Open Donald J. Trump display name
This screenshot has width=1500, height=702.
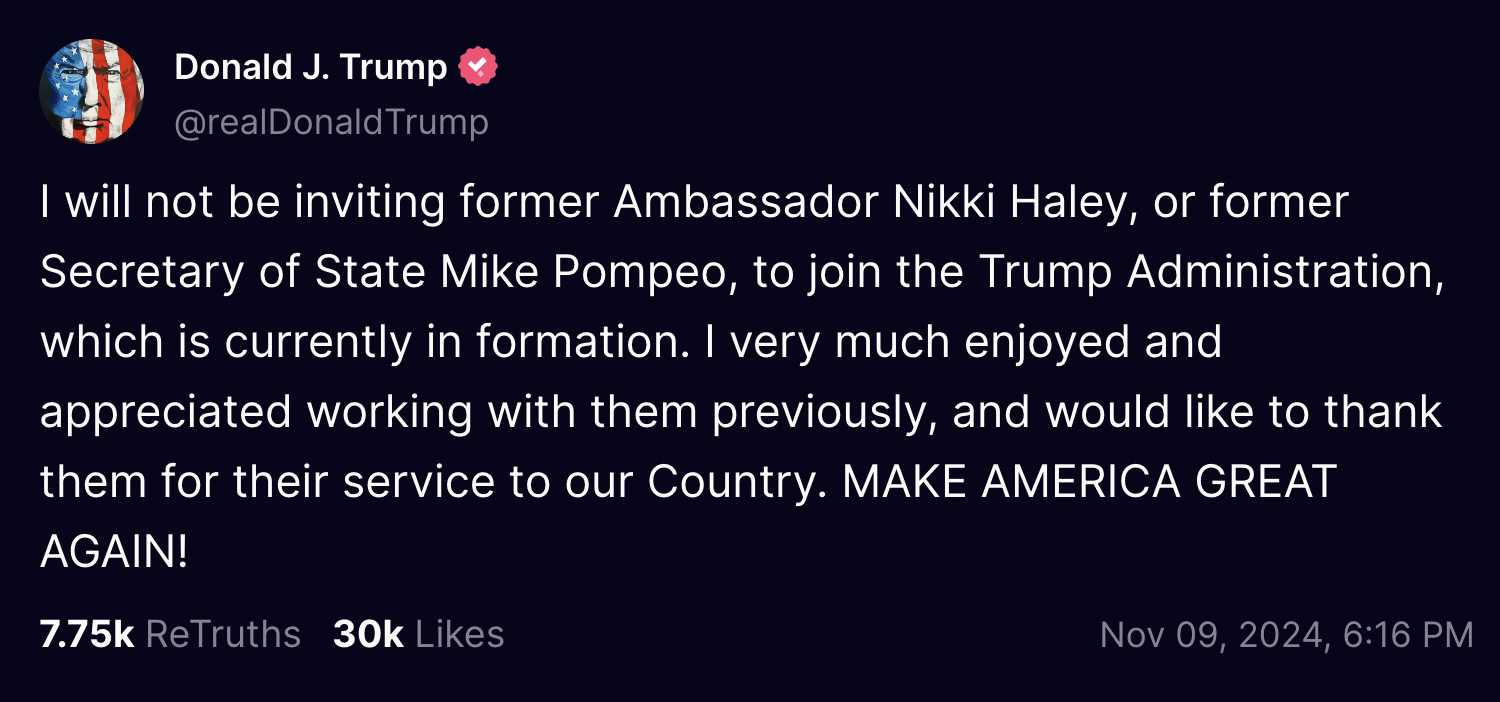pos(310,67)
